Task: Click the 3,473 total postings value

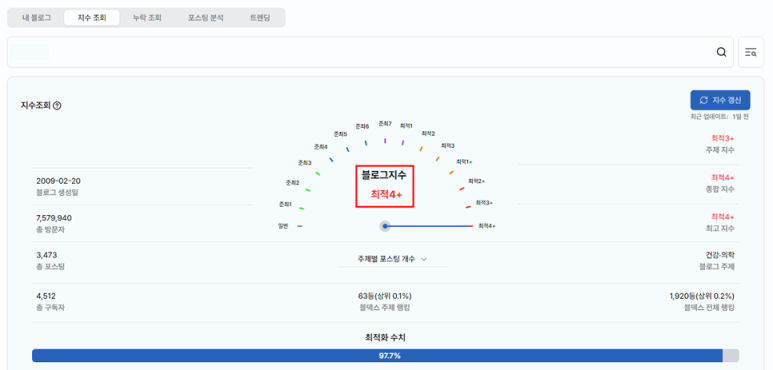Action: click(46, 255)
